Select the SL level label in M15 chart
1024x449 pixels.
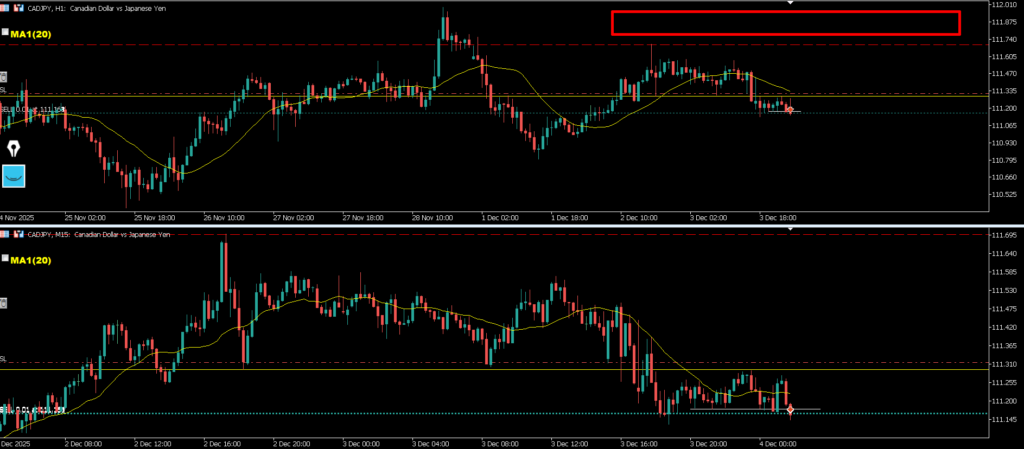[x=4, y=358]
